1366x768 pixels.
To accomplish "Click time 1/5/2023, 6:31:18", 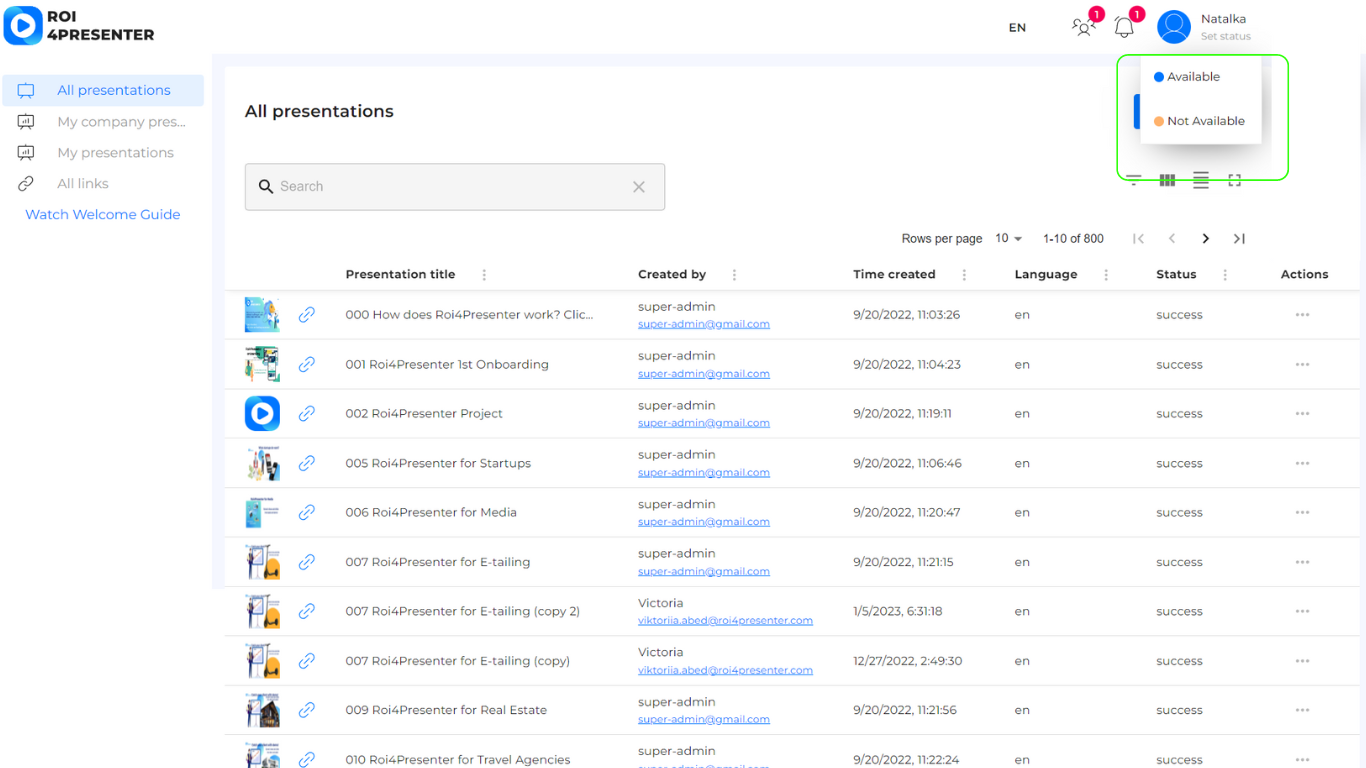I will (898, 611).
